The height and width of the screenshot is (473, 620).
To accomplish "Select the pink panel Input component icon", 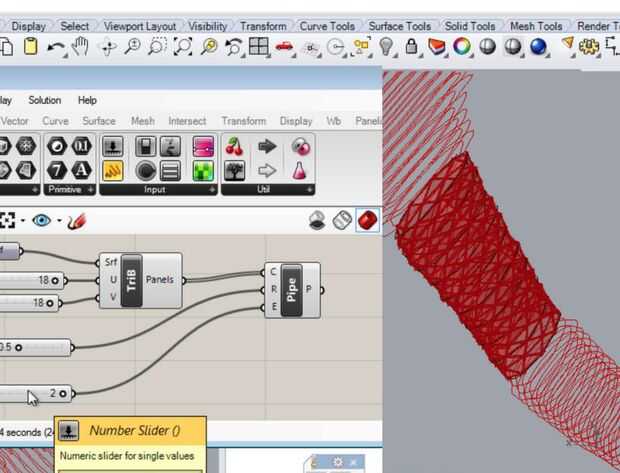I will click(x=204, y=146).
